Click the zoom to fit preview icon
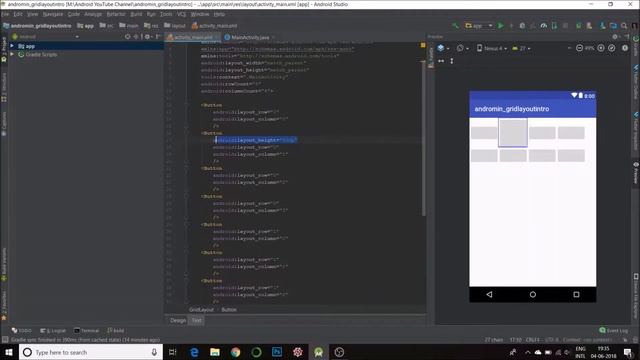The width and height of the screenshot is (640, 360). point(611,48)
